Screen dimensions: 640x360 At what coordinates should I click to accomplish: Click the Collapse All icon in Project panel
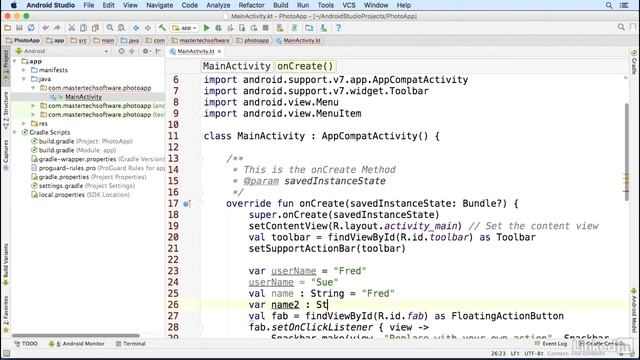tap(131, 51)
